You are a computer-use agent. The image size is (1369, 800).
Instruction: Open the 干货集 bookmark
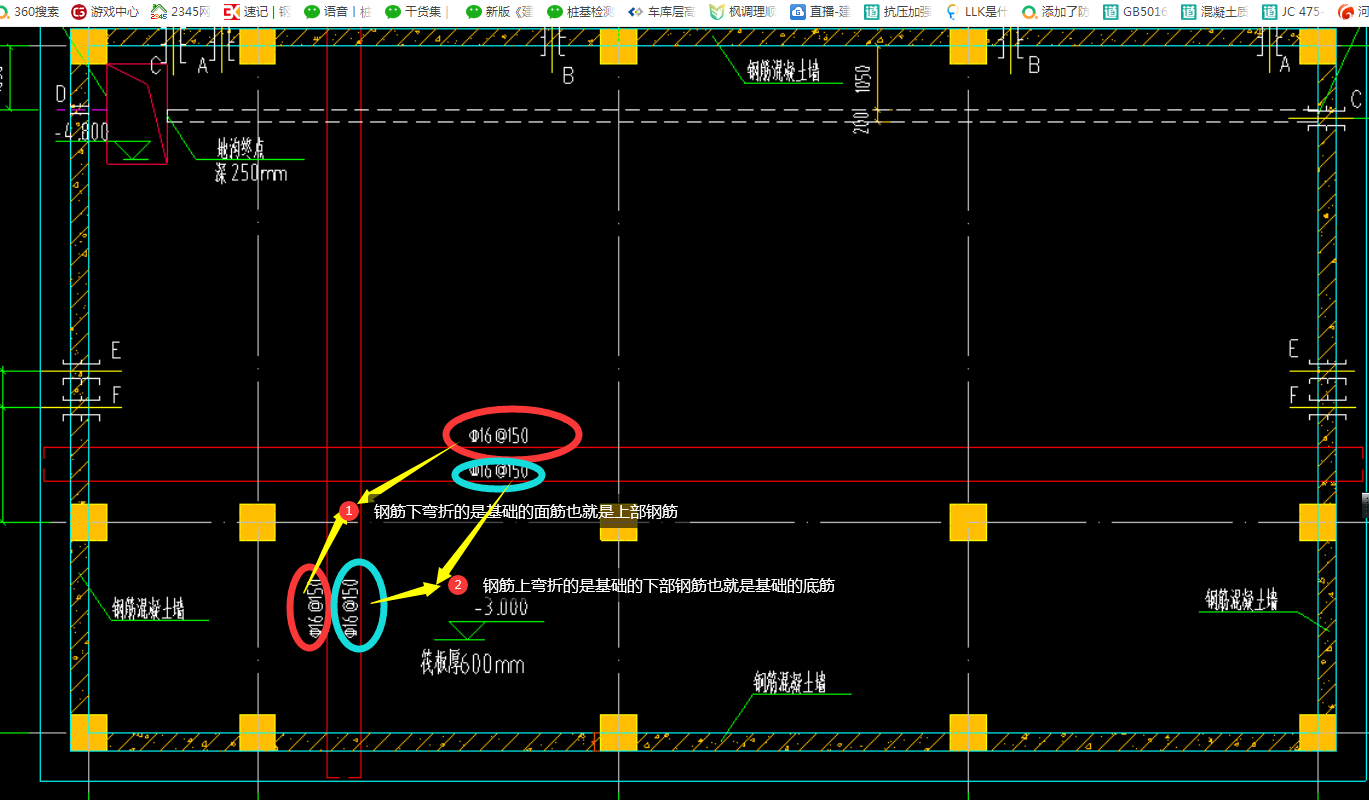click(415, 12)
